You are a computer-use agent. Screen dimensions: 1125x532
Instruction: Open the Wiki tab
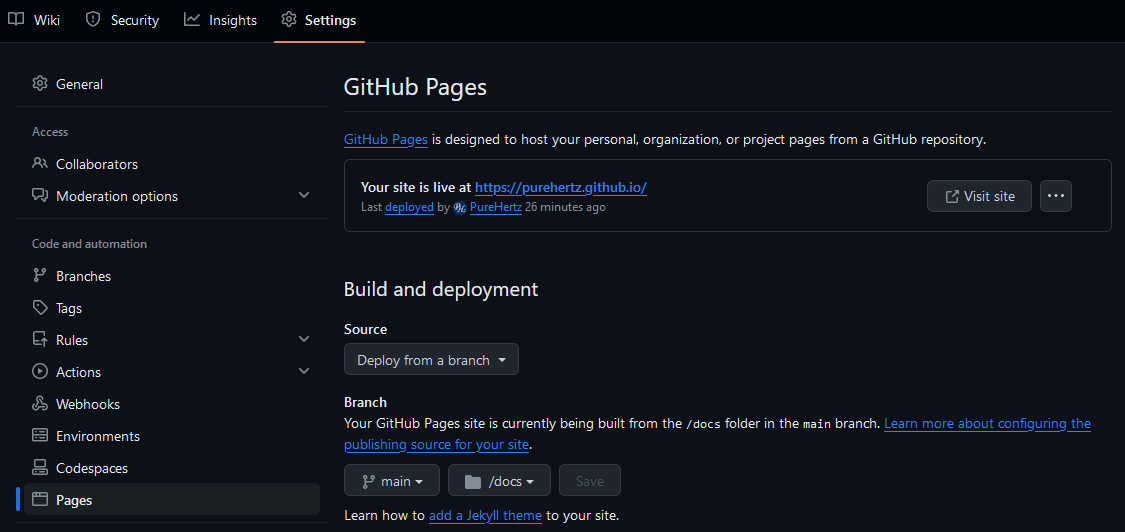click(33, 20)
